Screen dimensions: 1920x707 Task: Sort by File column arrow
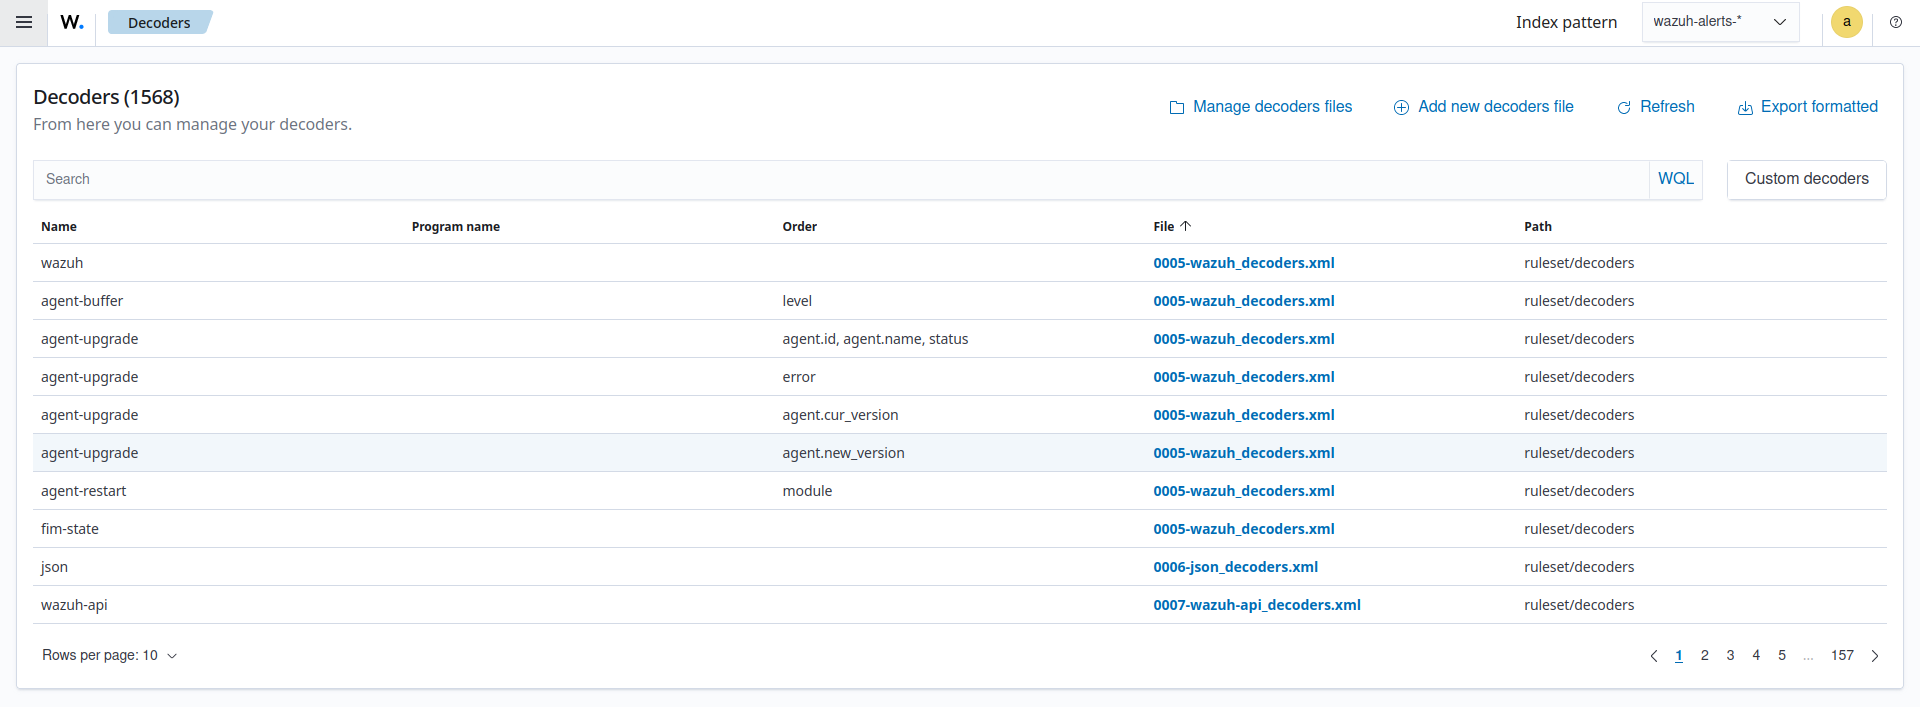[x=1185, y=226]
